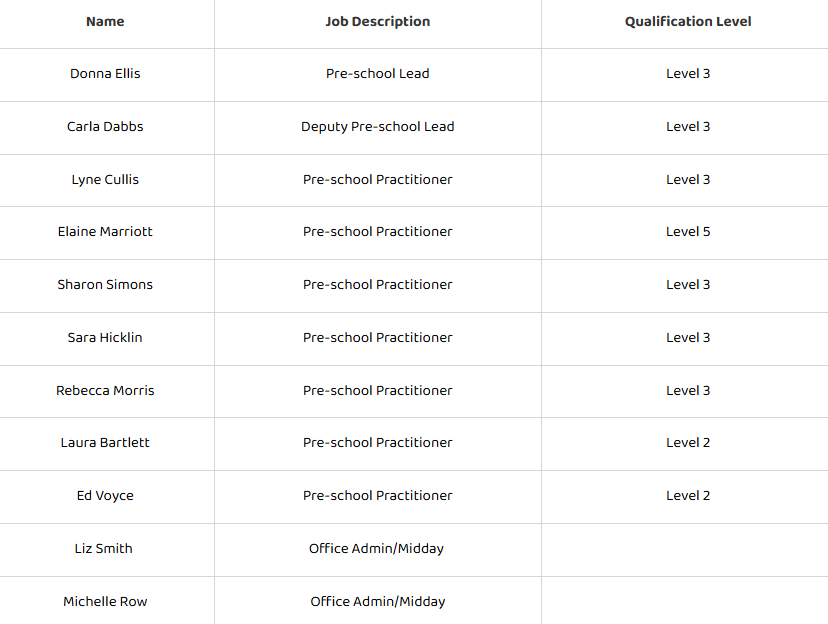Click Liz Smith's Office Admin/Midday cell
The width and height of the screenshot is (828, 624).
click(376, 549)
